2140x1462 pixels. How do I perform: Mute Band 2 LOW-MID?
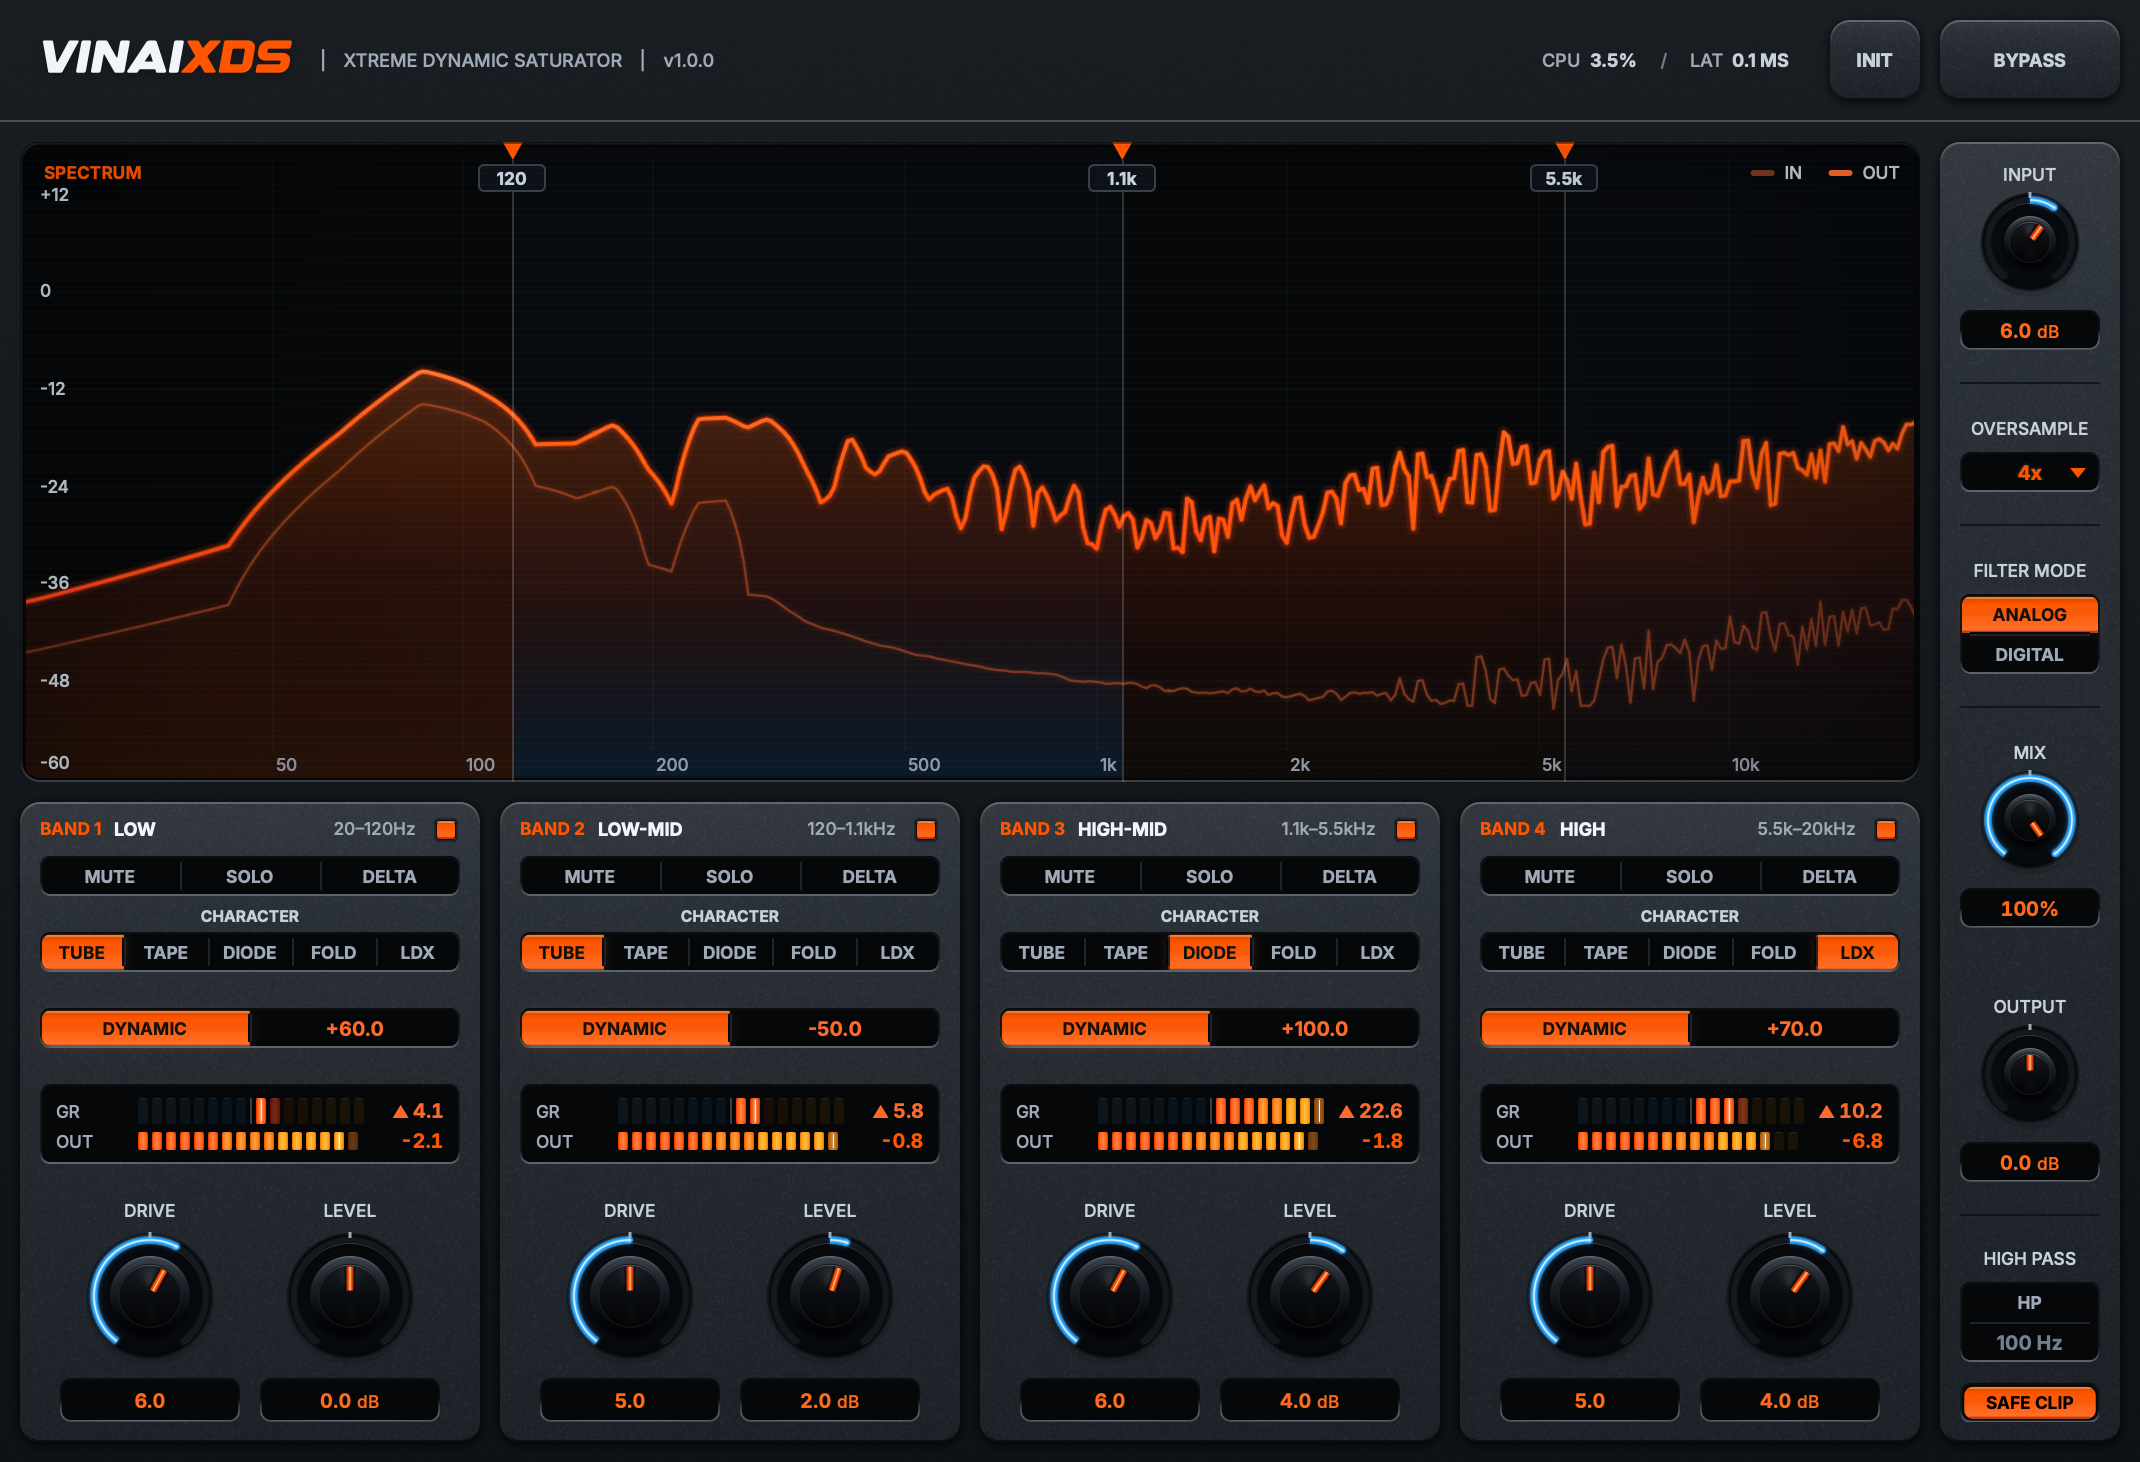(590, 876)
